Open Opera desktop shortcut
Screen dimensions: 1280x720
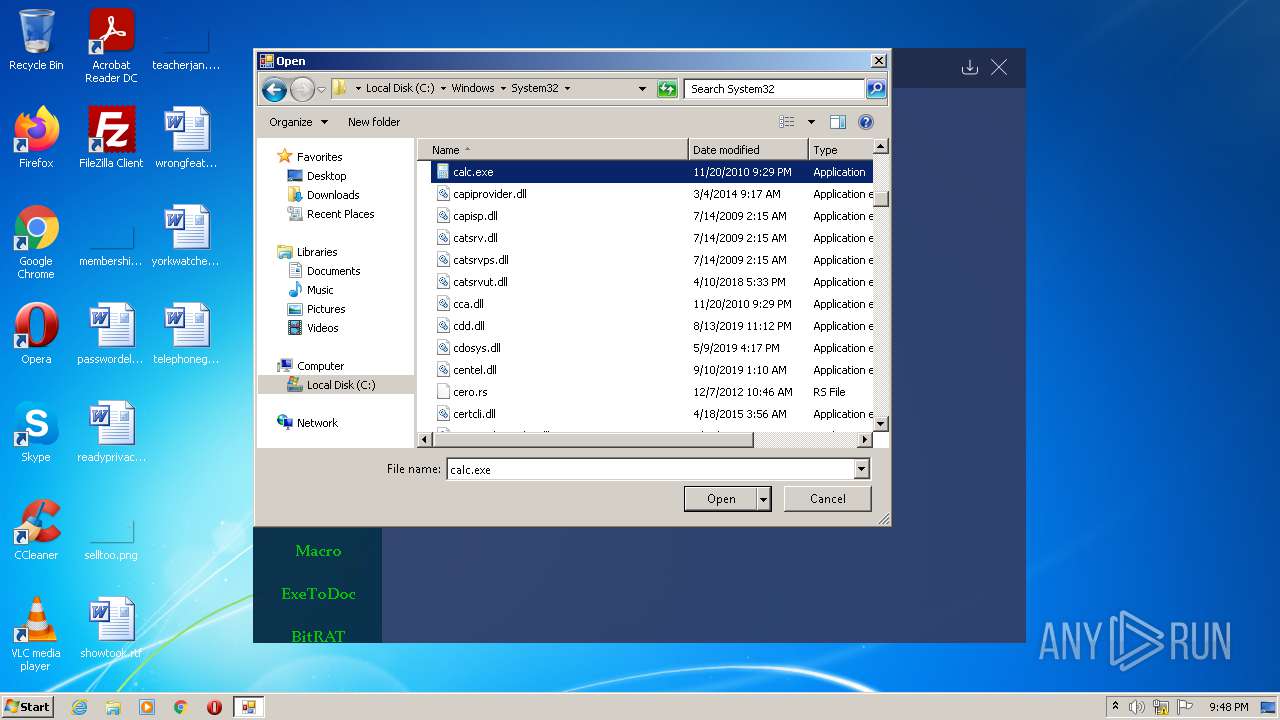(36, 334)
